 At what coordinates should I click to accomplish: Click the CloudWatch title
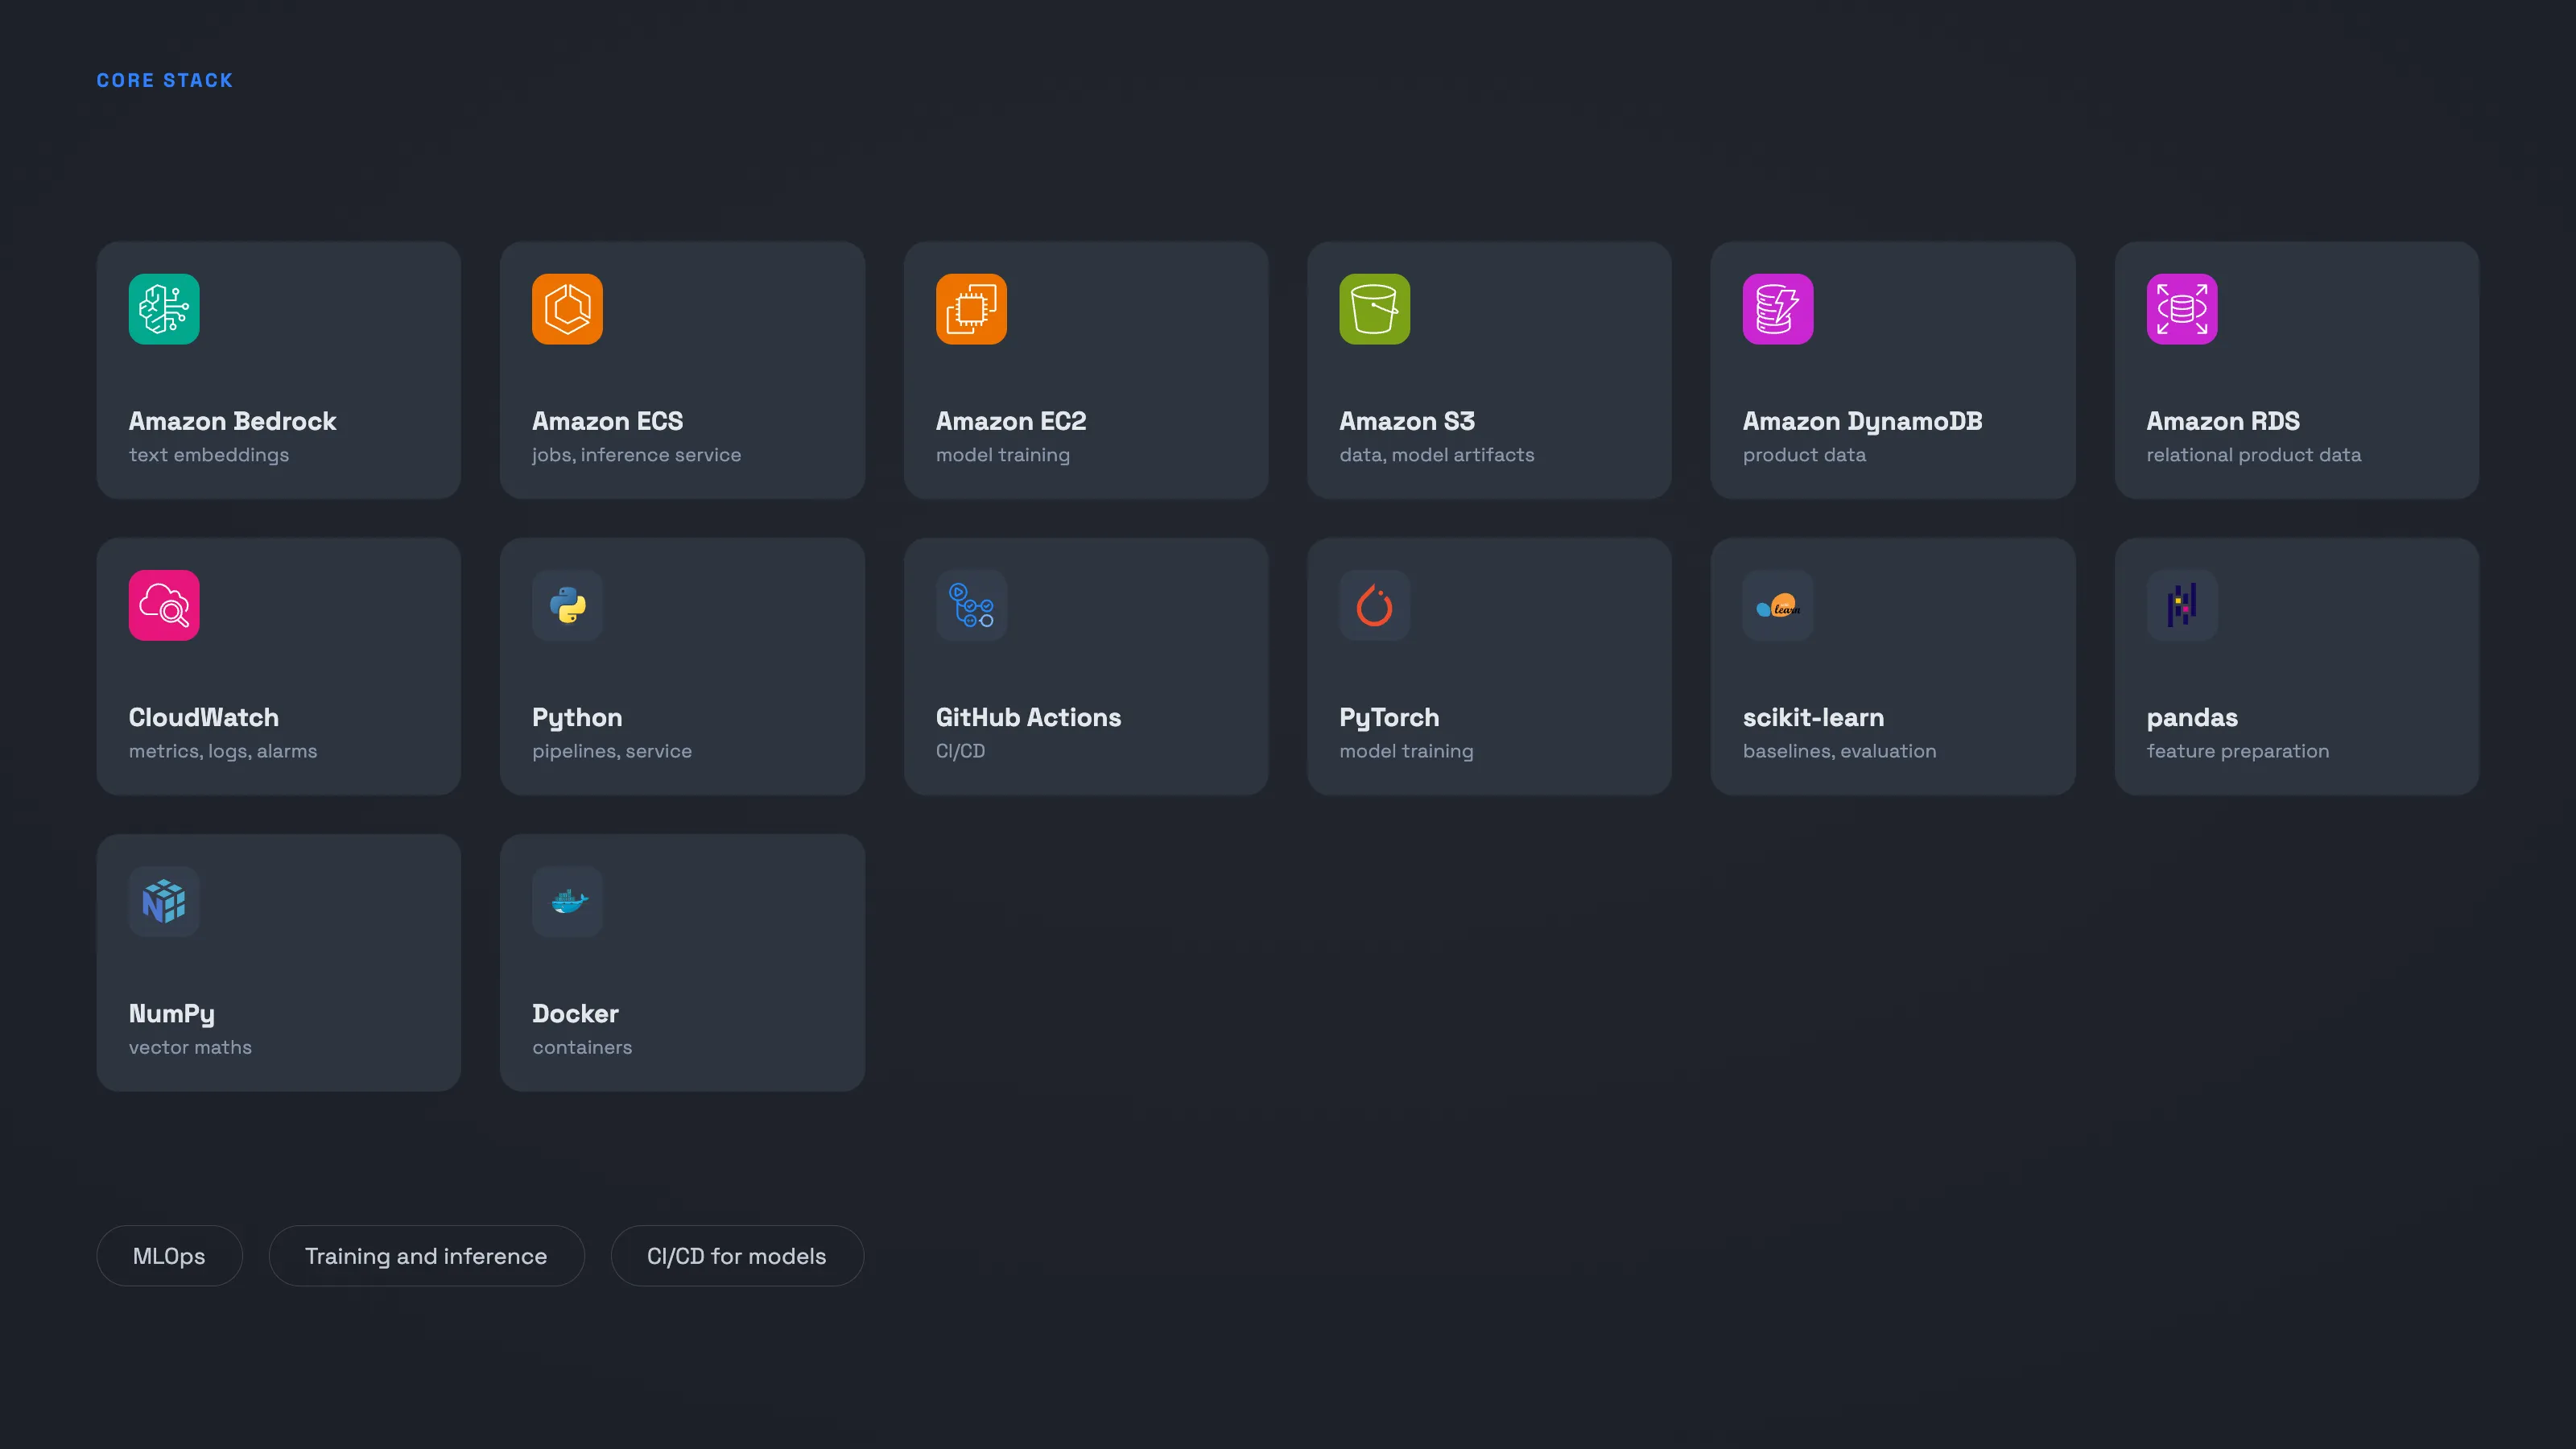point(204,717)
